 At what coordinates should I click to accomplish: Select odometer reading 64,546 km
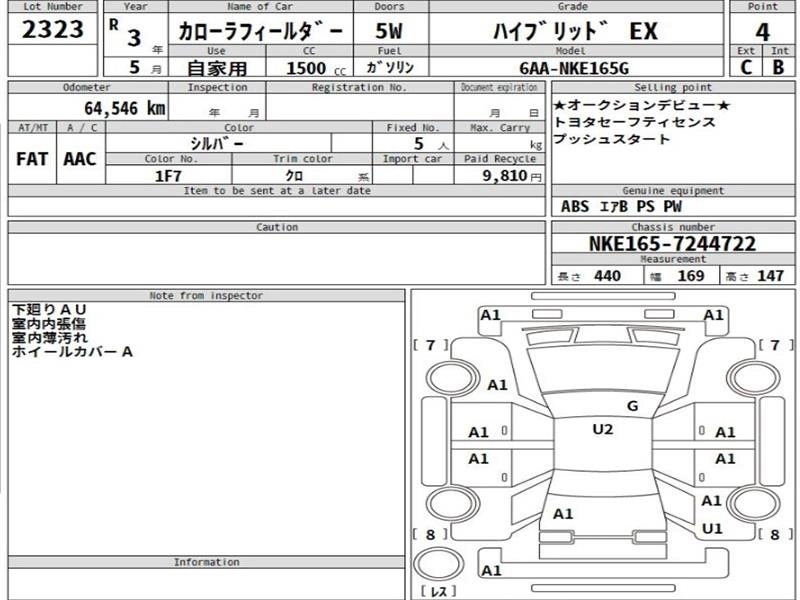124,108
